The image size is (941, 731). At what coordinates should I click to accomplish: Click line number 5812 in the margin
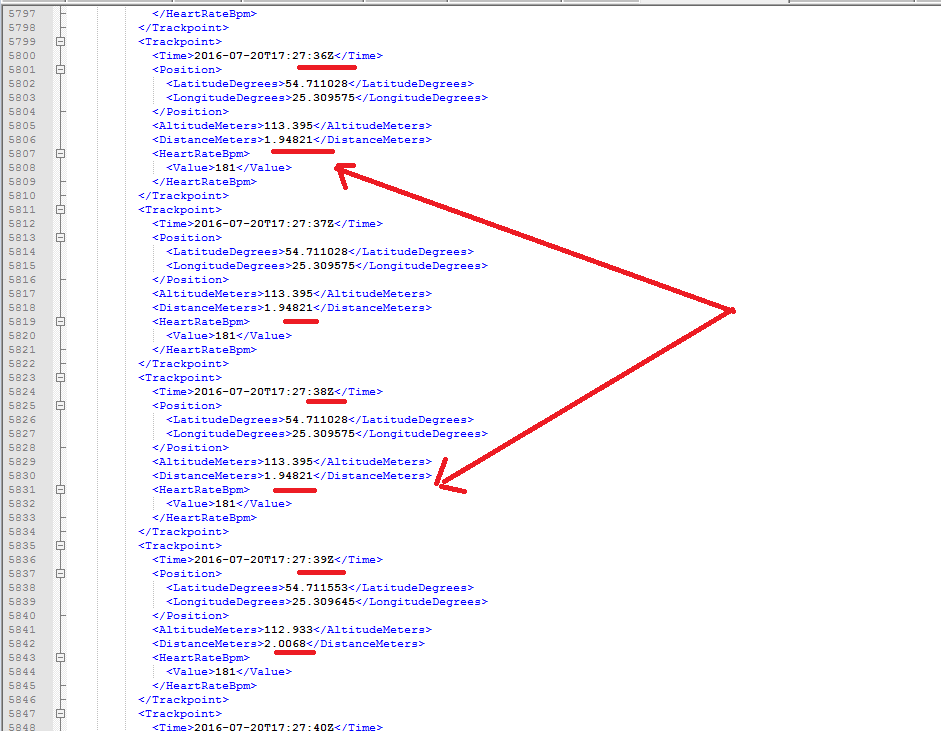pos(22,224)
